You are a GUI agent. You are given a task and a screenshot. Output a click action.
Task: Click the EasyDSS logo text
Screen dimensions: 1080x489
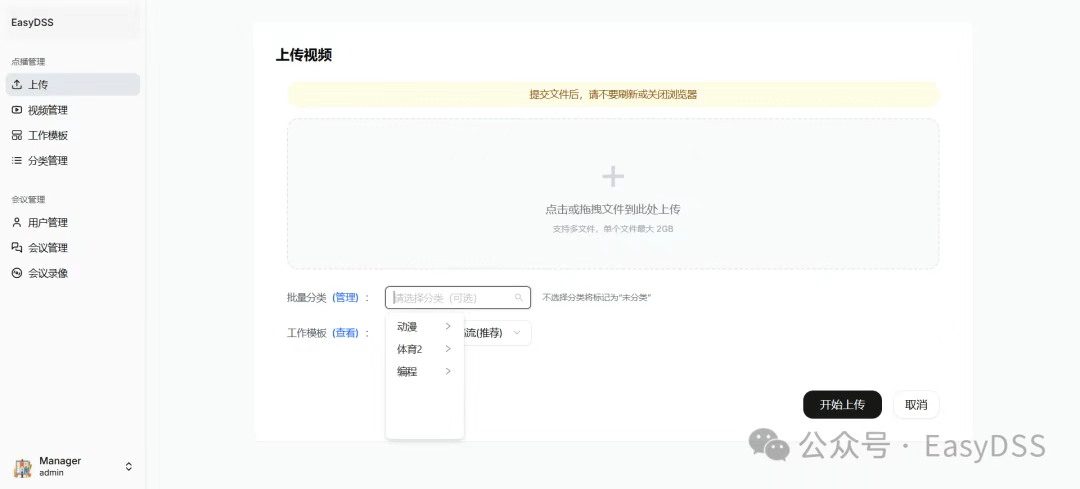click(x=32, y=23)
